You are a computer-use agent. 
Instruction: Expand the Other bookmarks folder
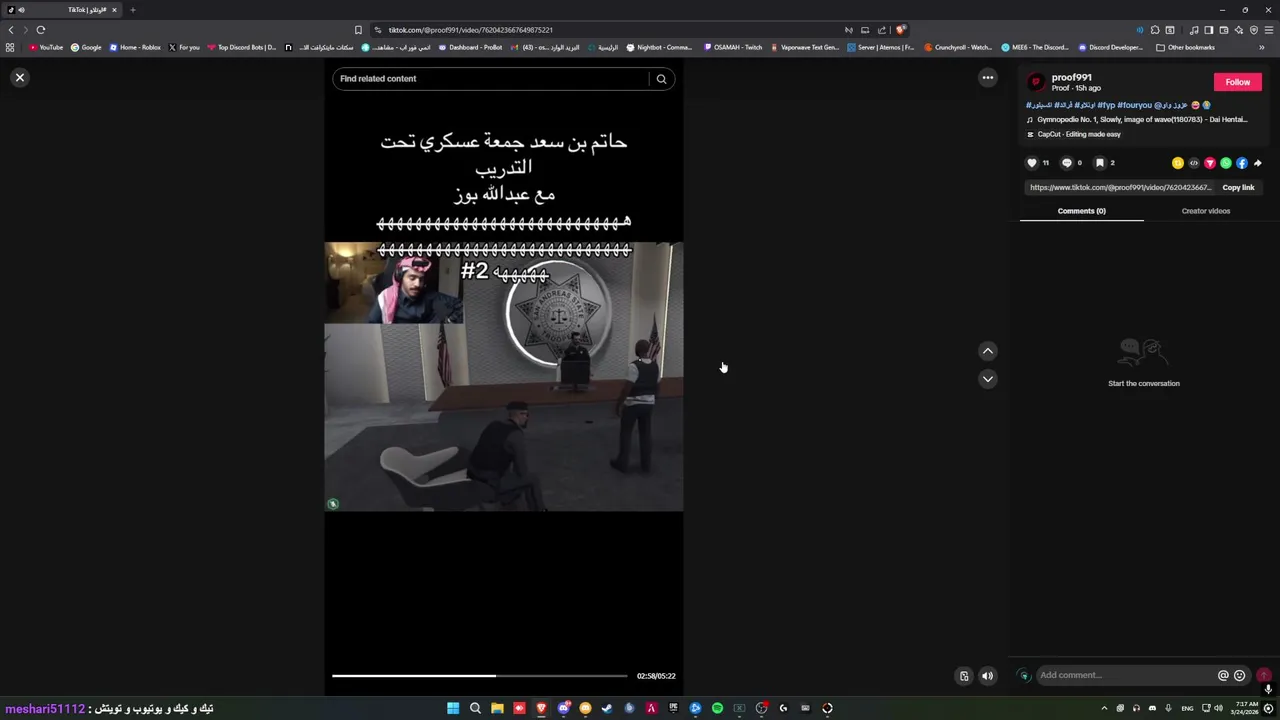pos(1185,47)
